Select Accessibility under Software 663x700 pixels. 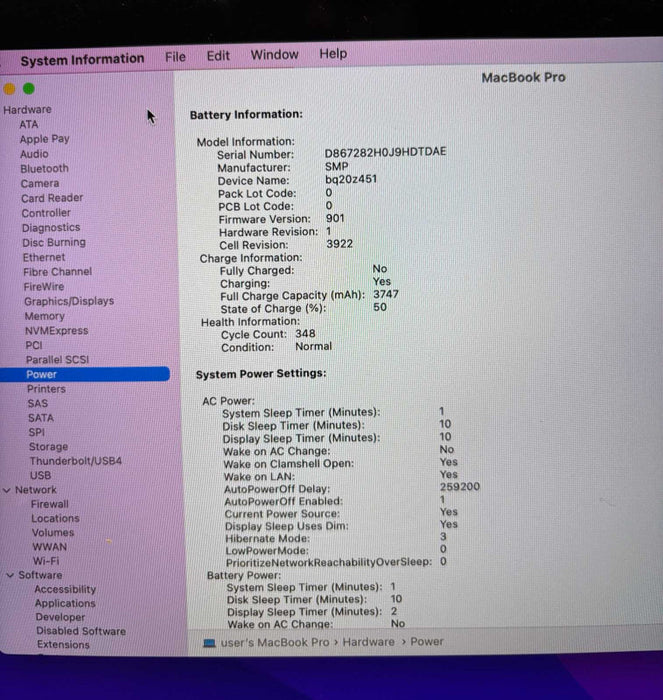click(x=65, y=589)
